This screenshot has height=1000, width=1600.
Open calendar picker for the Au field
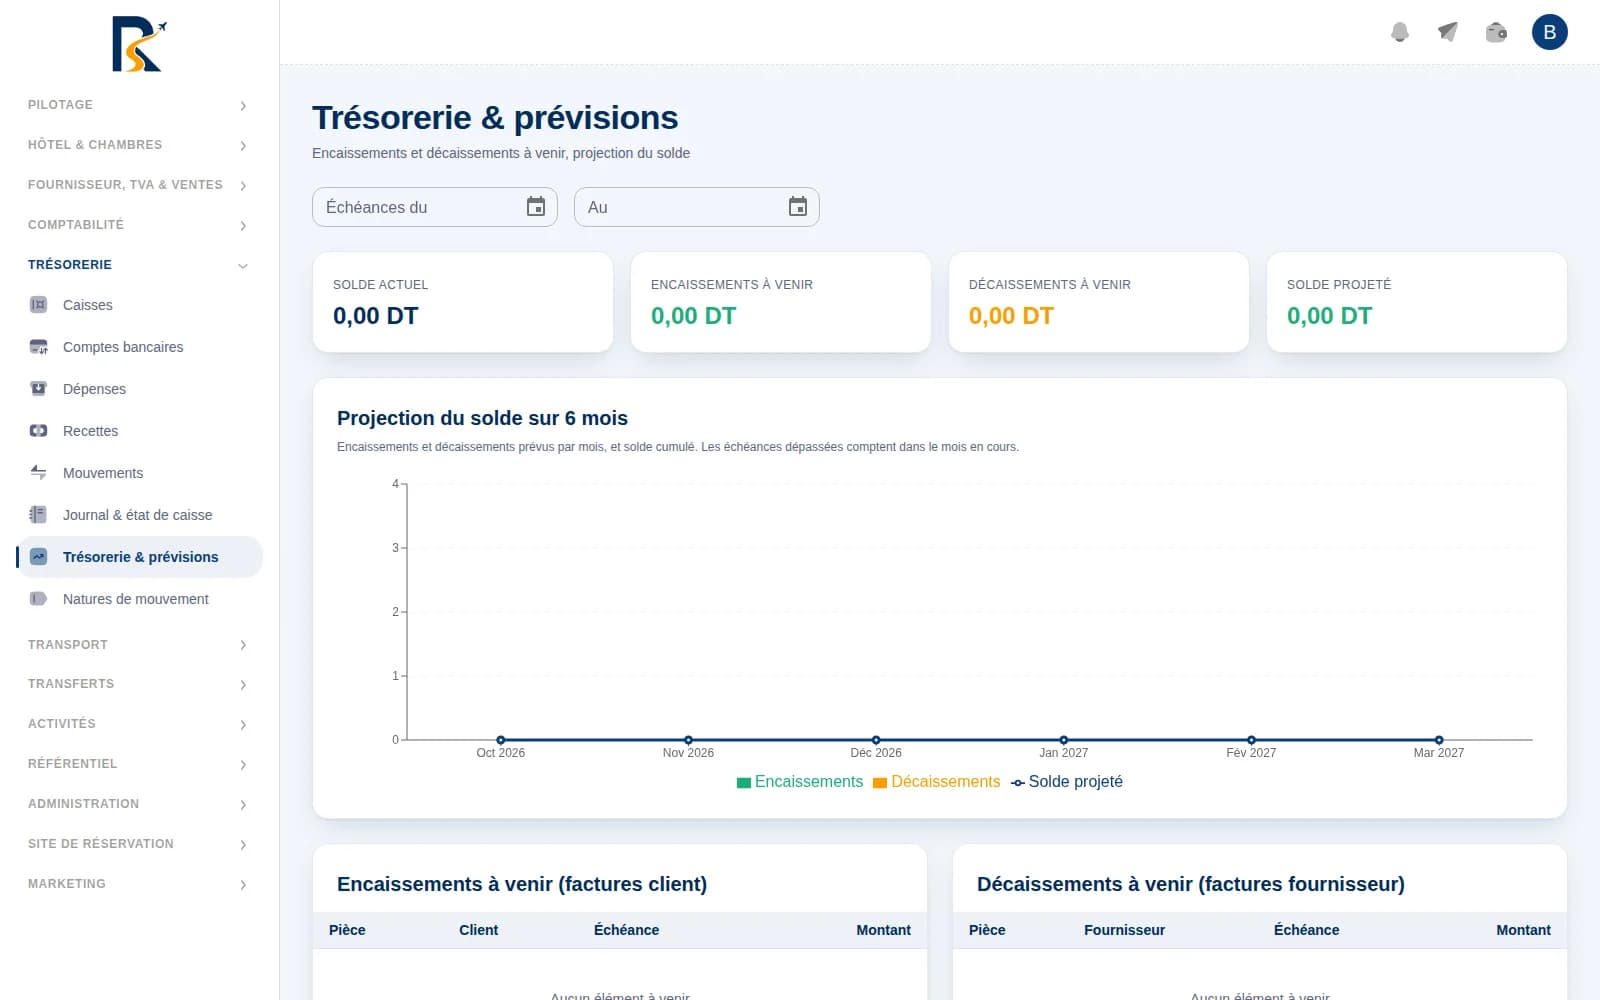(798, 207)
